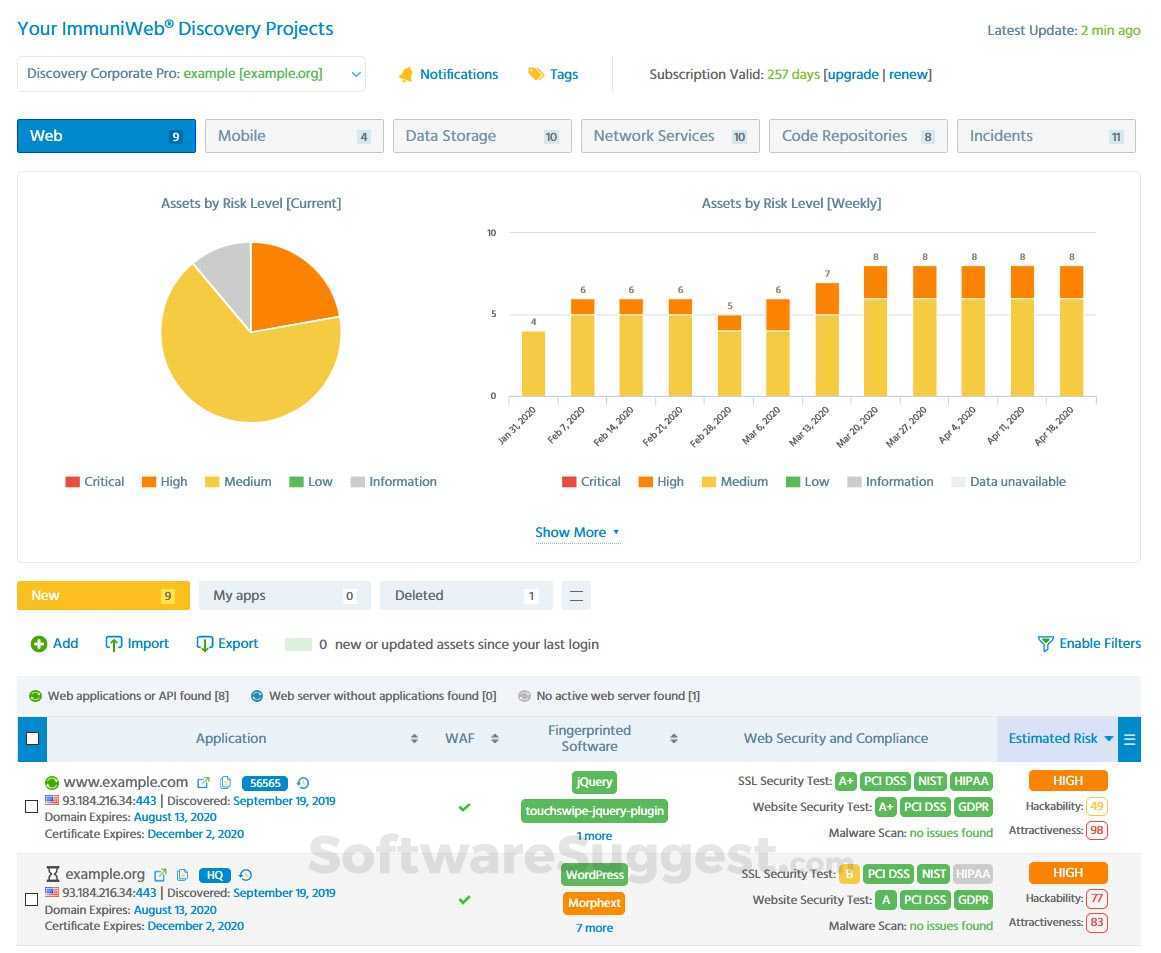This screenshot has width=1161, height=953.
Task: Open the Discovery Corporate Pro project dropdown
Action: point(191,74)
